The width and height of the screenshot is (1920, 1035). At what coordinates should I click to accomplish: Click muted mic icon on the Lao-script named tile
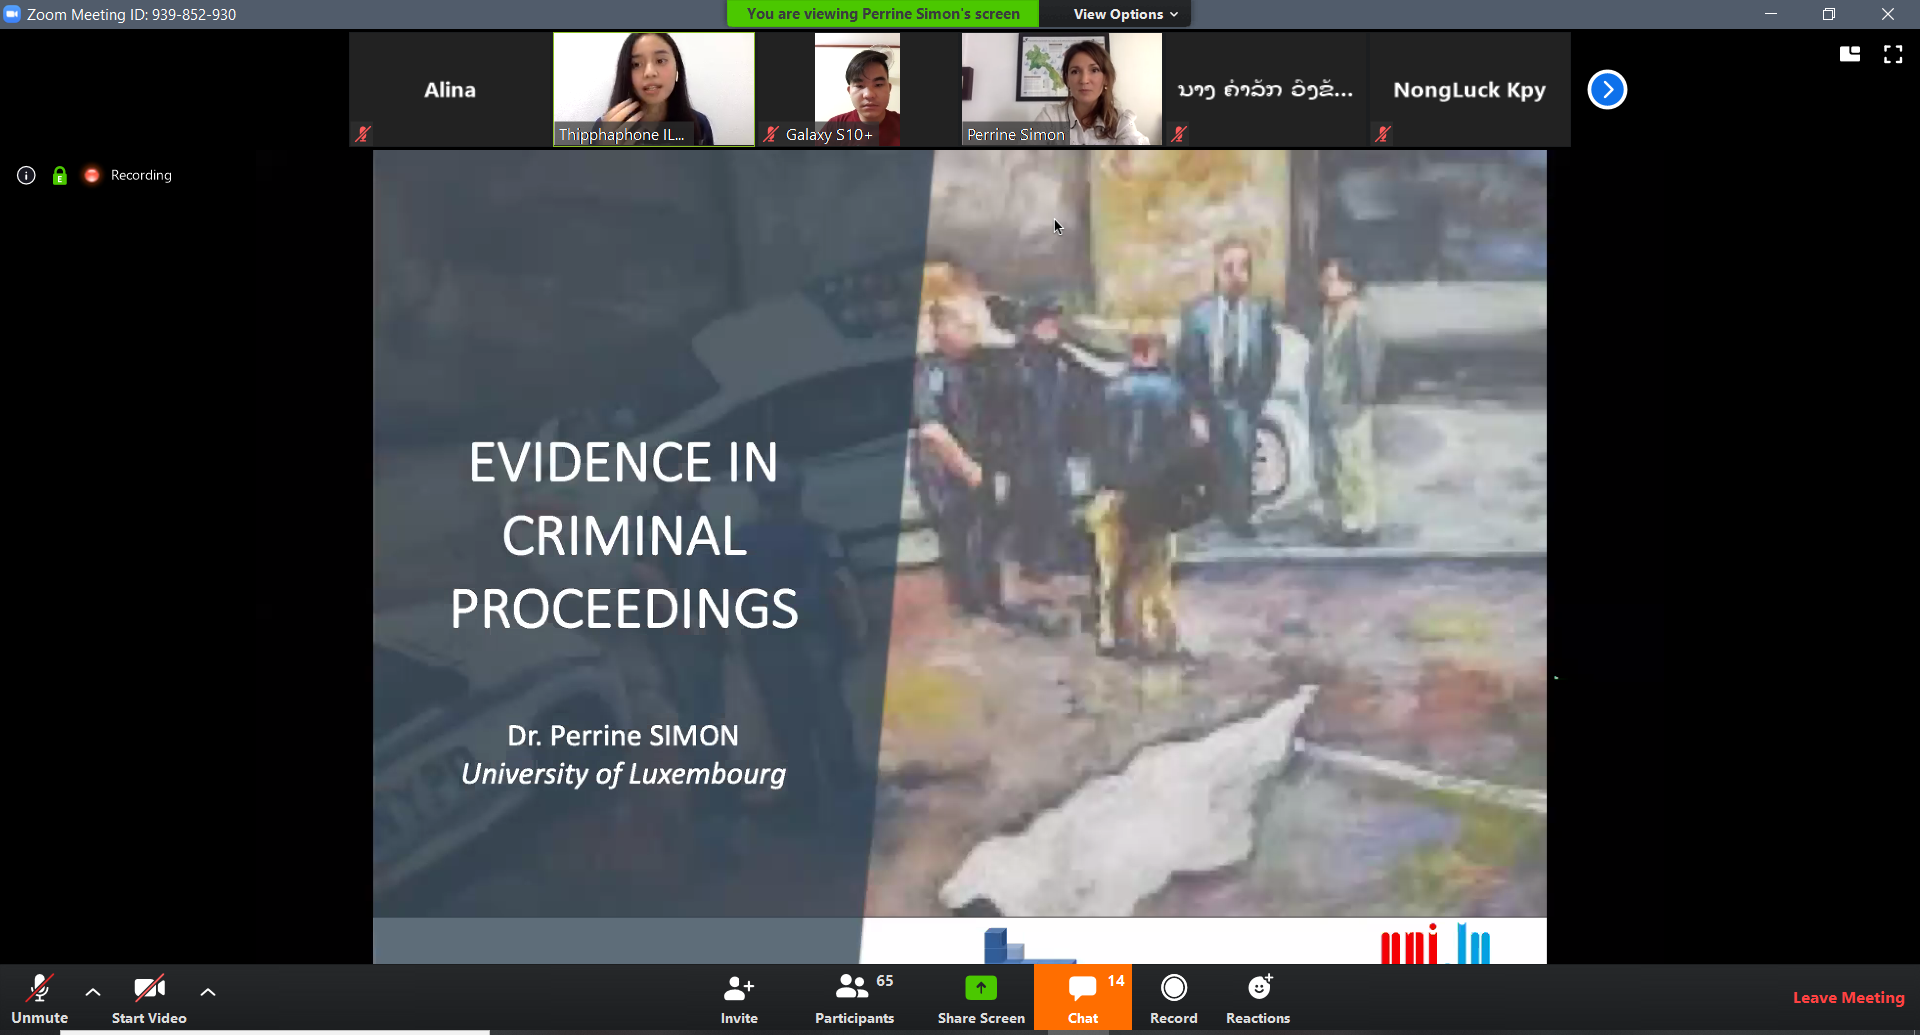1179,133
